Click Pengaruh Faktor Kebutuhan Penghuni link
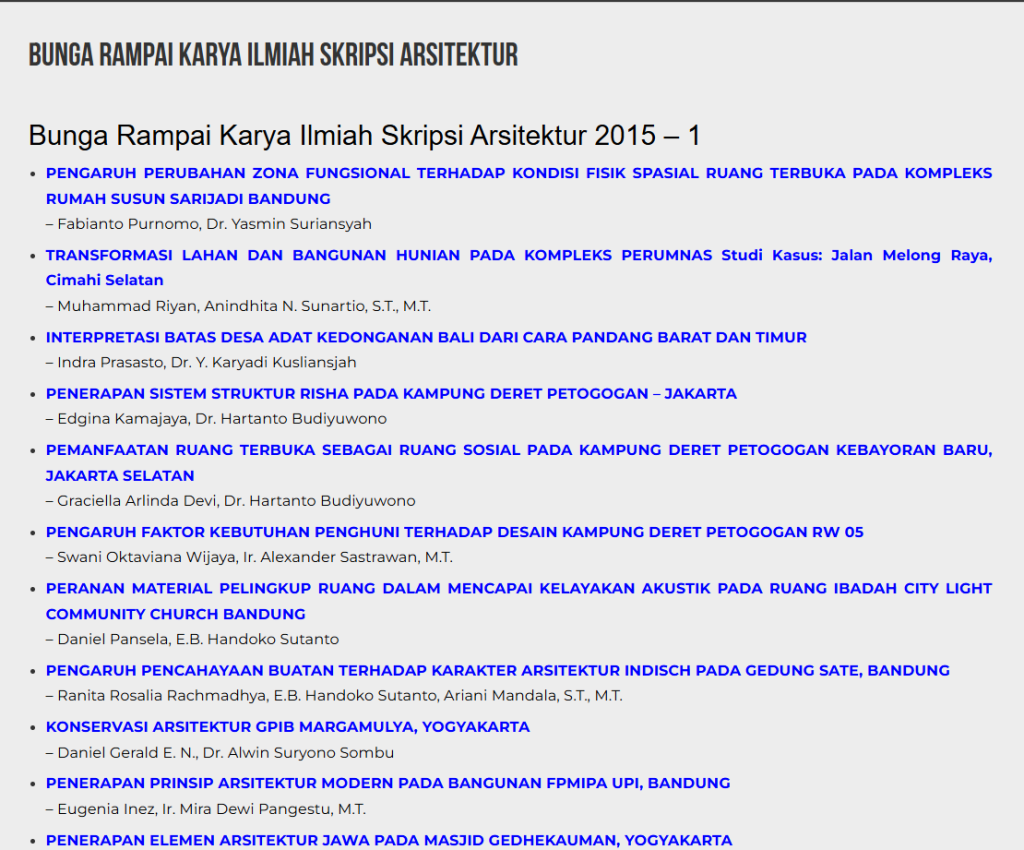Viewport: 1024px width, 850px height. [454, 532]
